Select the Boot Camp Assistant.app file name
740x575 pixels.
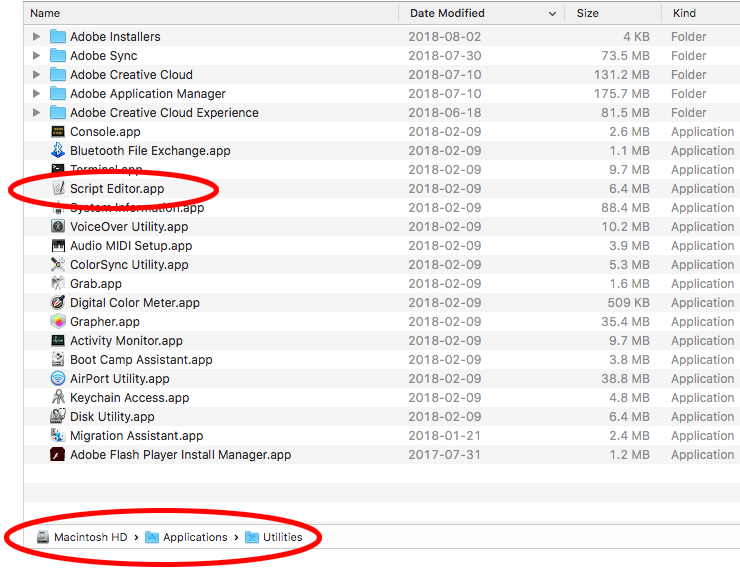pos(141,360)
